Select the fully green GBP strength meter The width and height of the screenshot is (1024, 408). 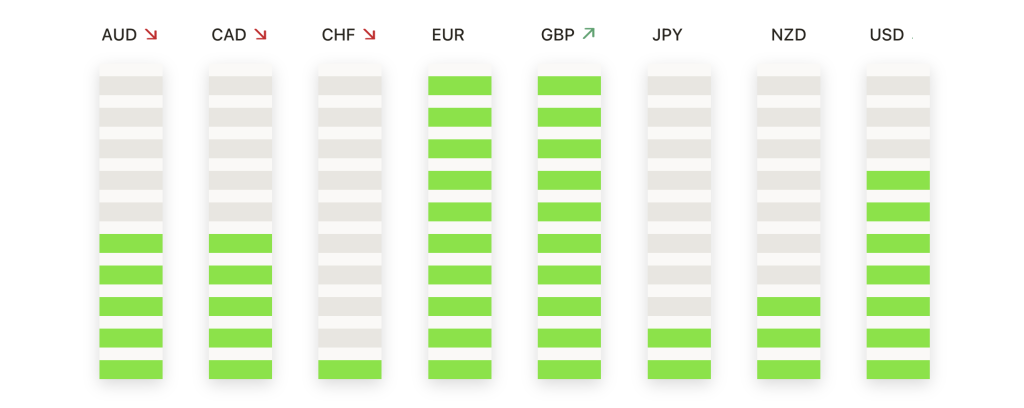tap(569, 221)
